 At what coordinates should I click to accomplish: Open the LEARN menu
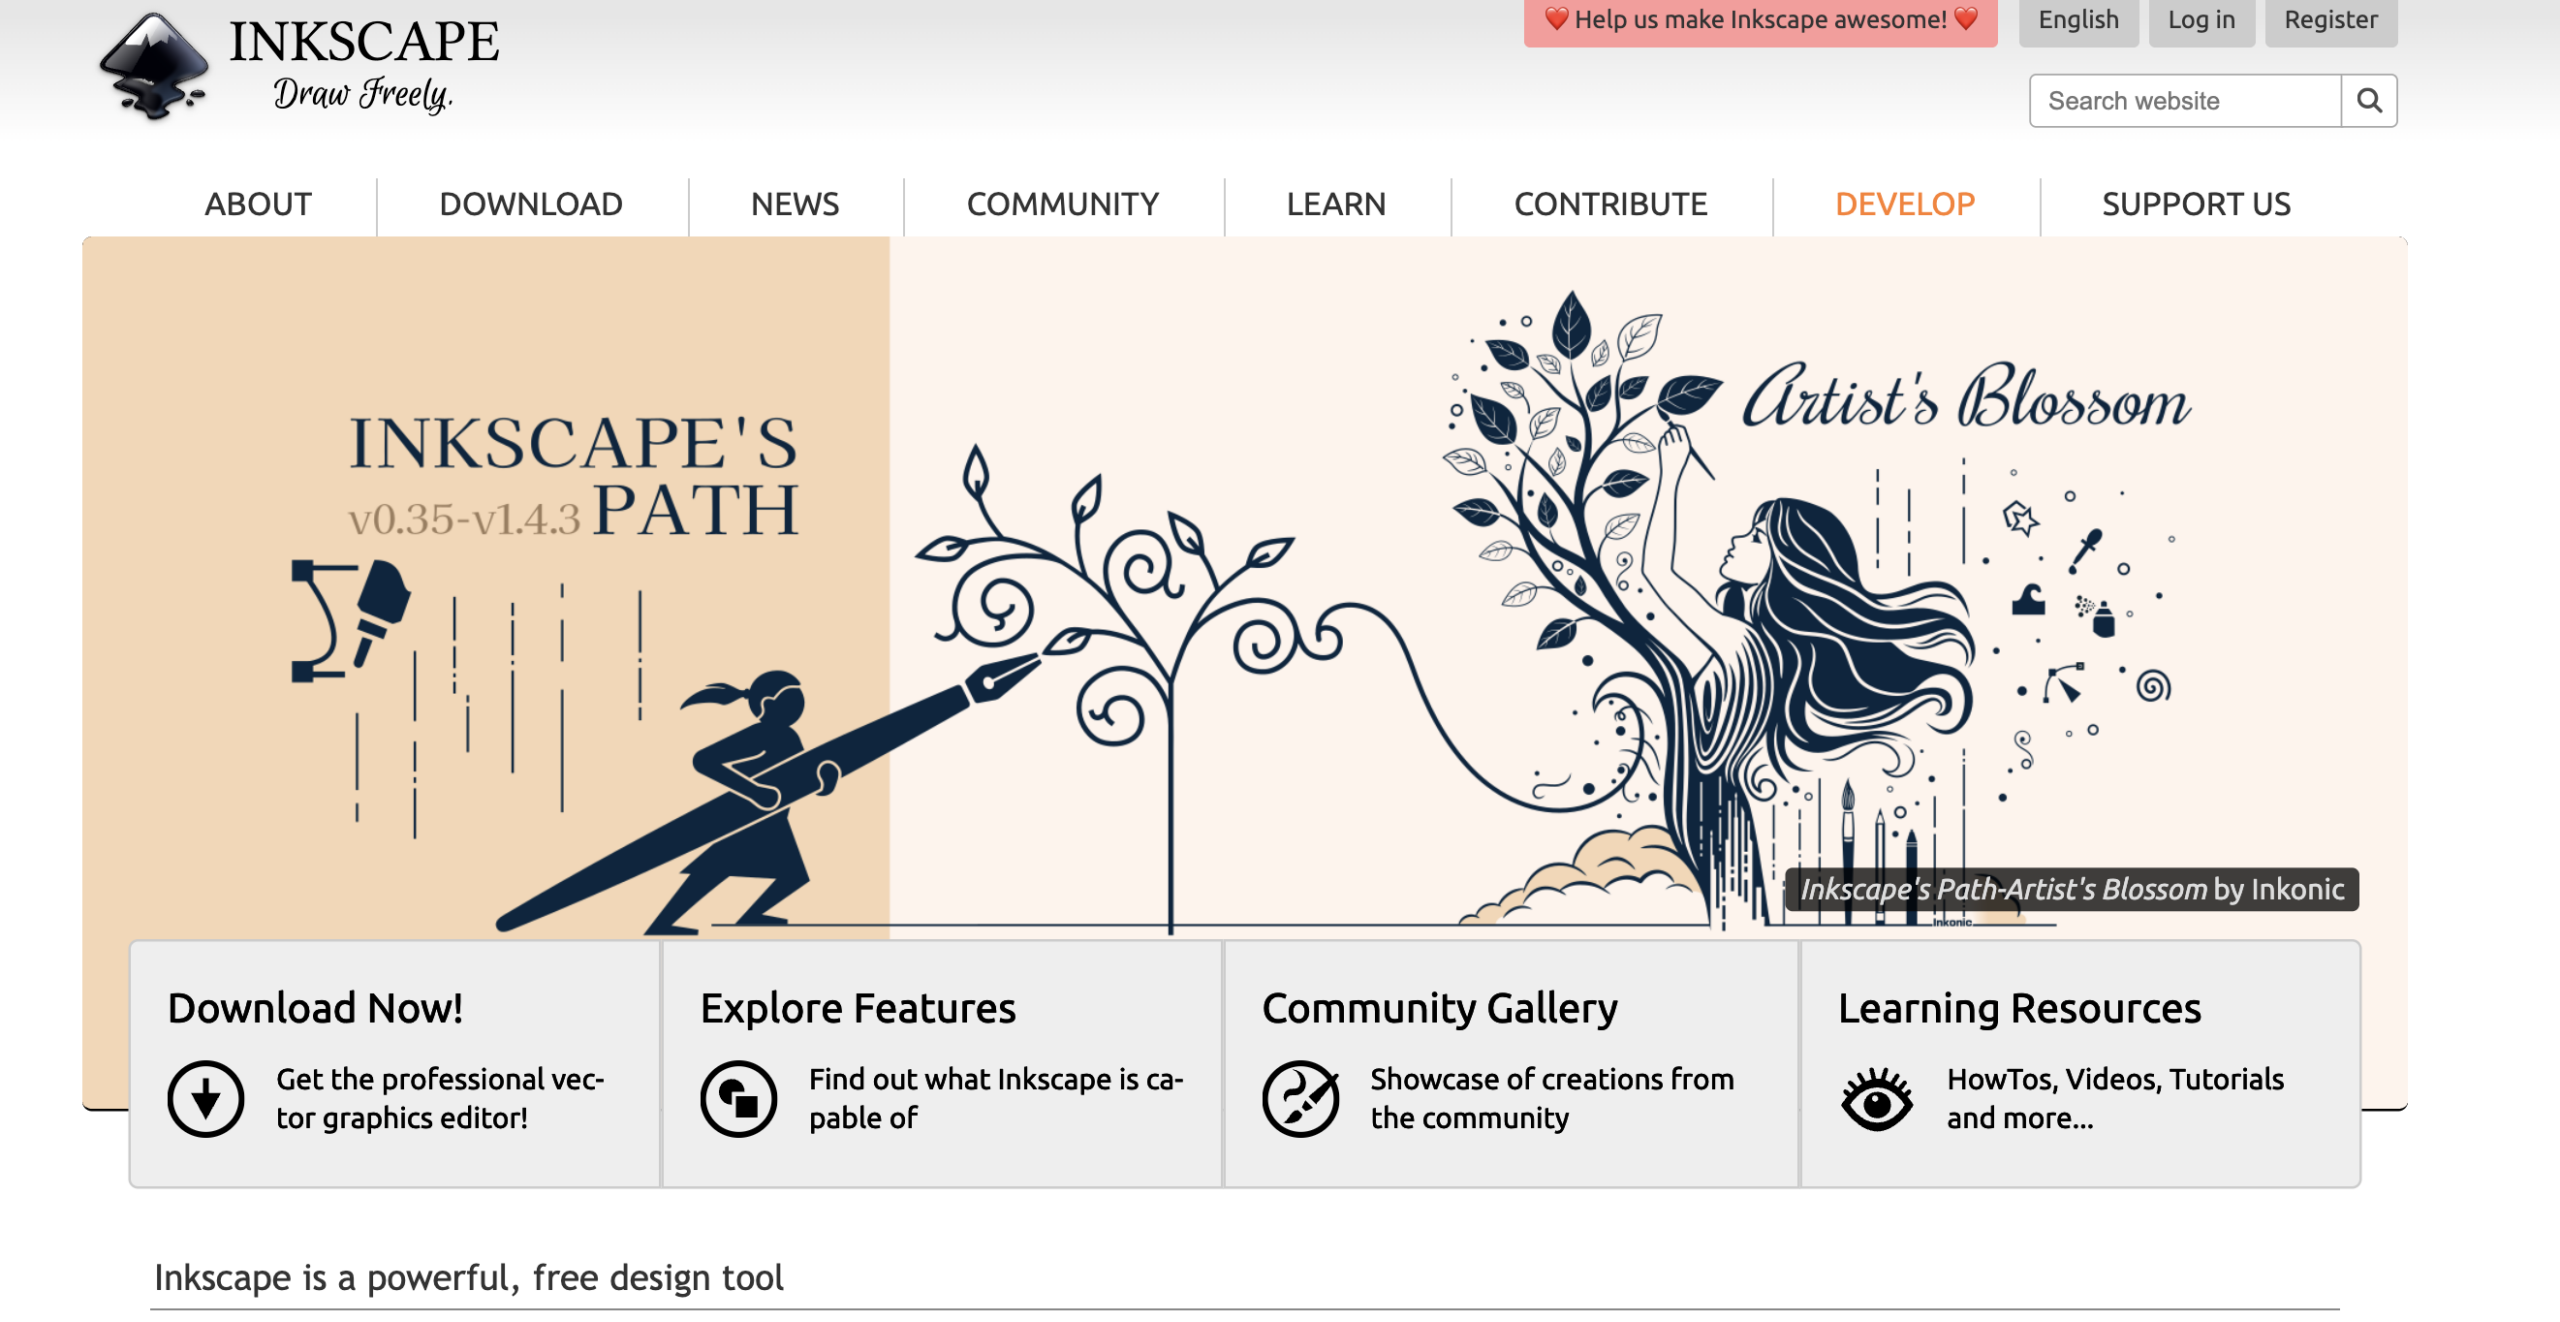[x=1336, y=204]
